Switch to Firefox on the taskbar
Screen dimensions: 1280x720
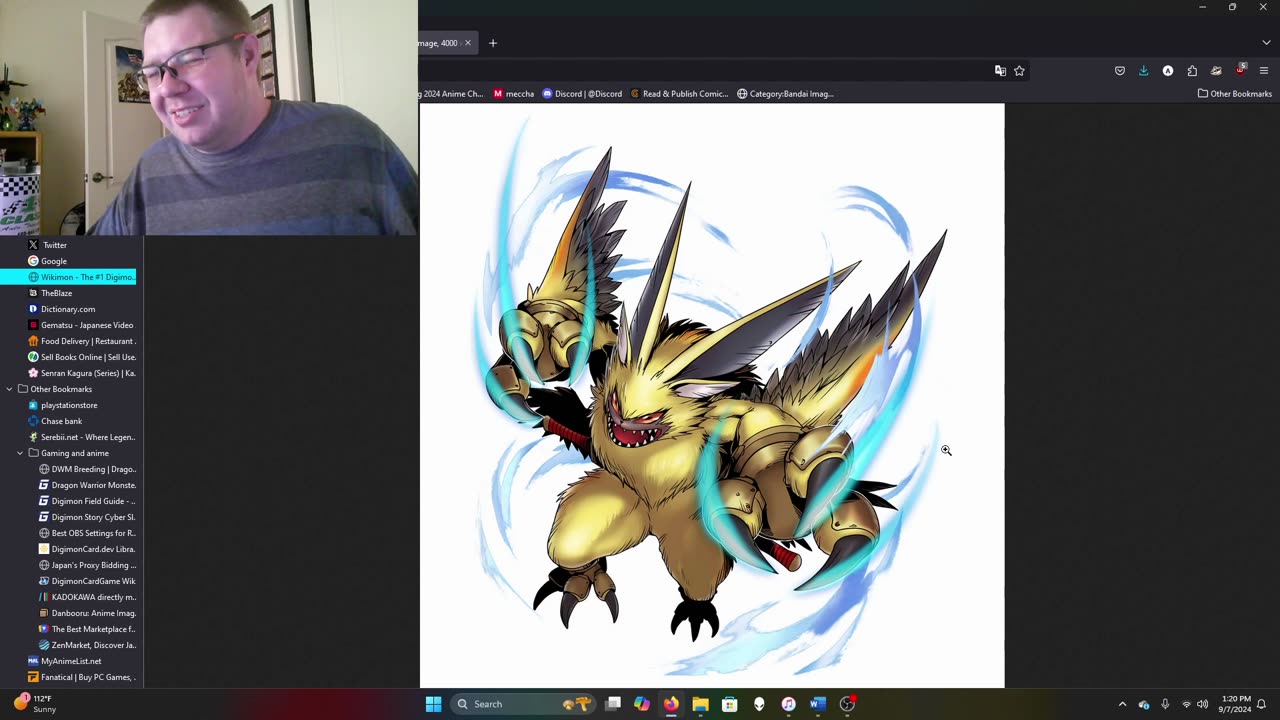tap(671, 704)
